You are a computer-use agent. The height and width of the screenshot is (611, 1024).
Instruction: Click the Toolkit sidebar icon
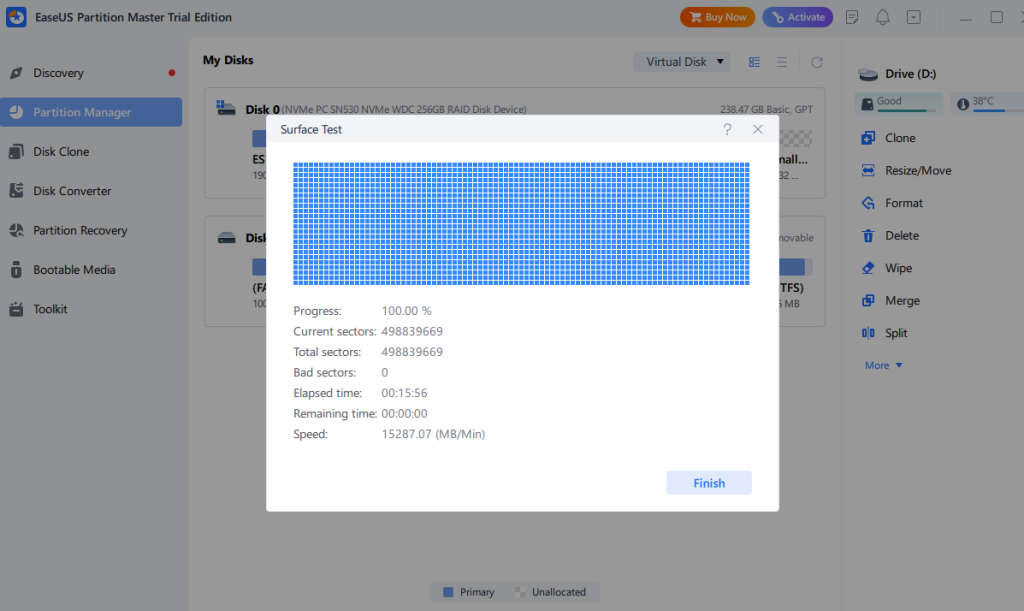16,309
